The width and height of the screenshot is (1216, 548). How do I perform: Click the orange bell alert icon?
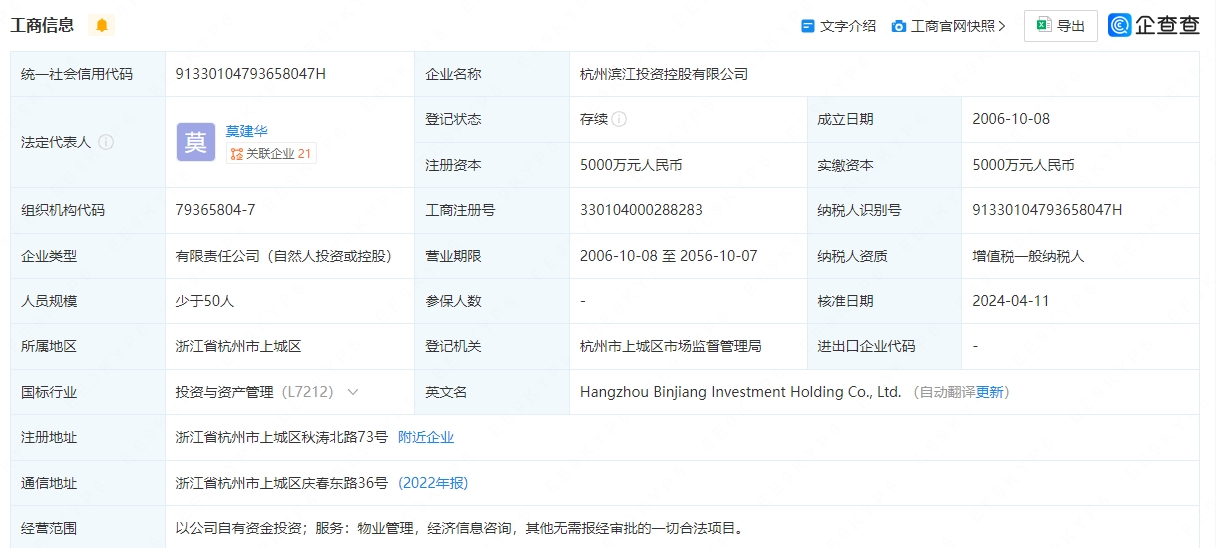click(101, 26)
